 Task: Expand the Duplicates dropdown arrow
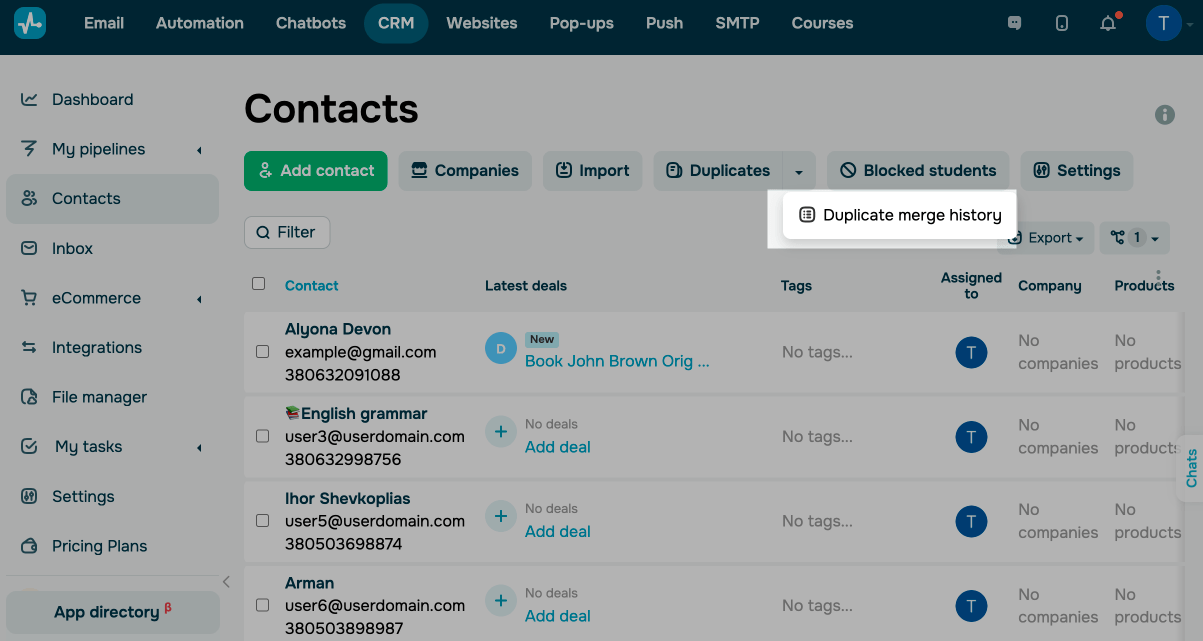799,171
